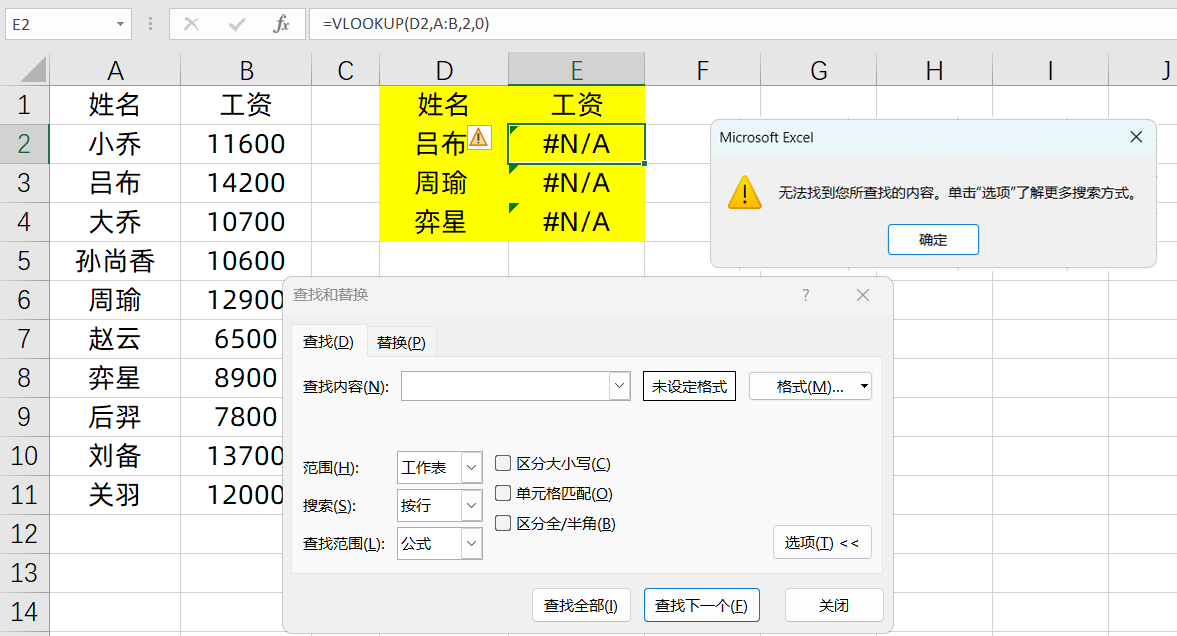
Task: Select column G header
Action: (818, 70)
